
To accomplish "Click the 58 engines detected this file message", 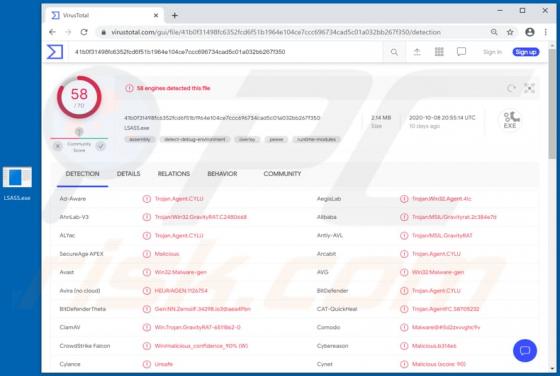I will click(174, 88).
